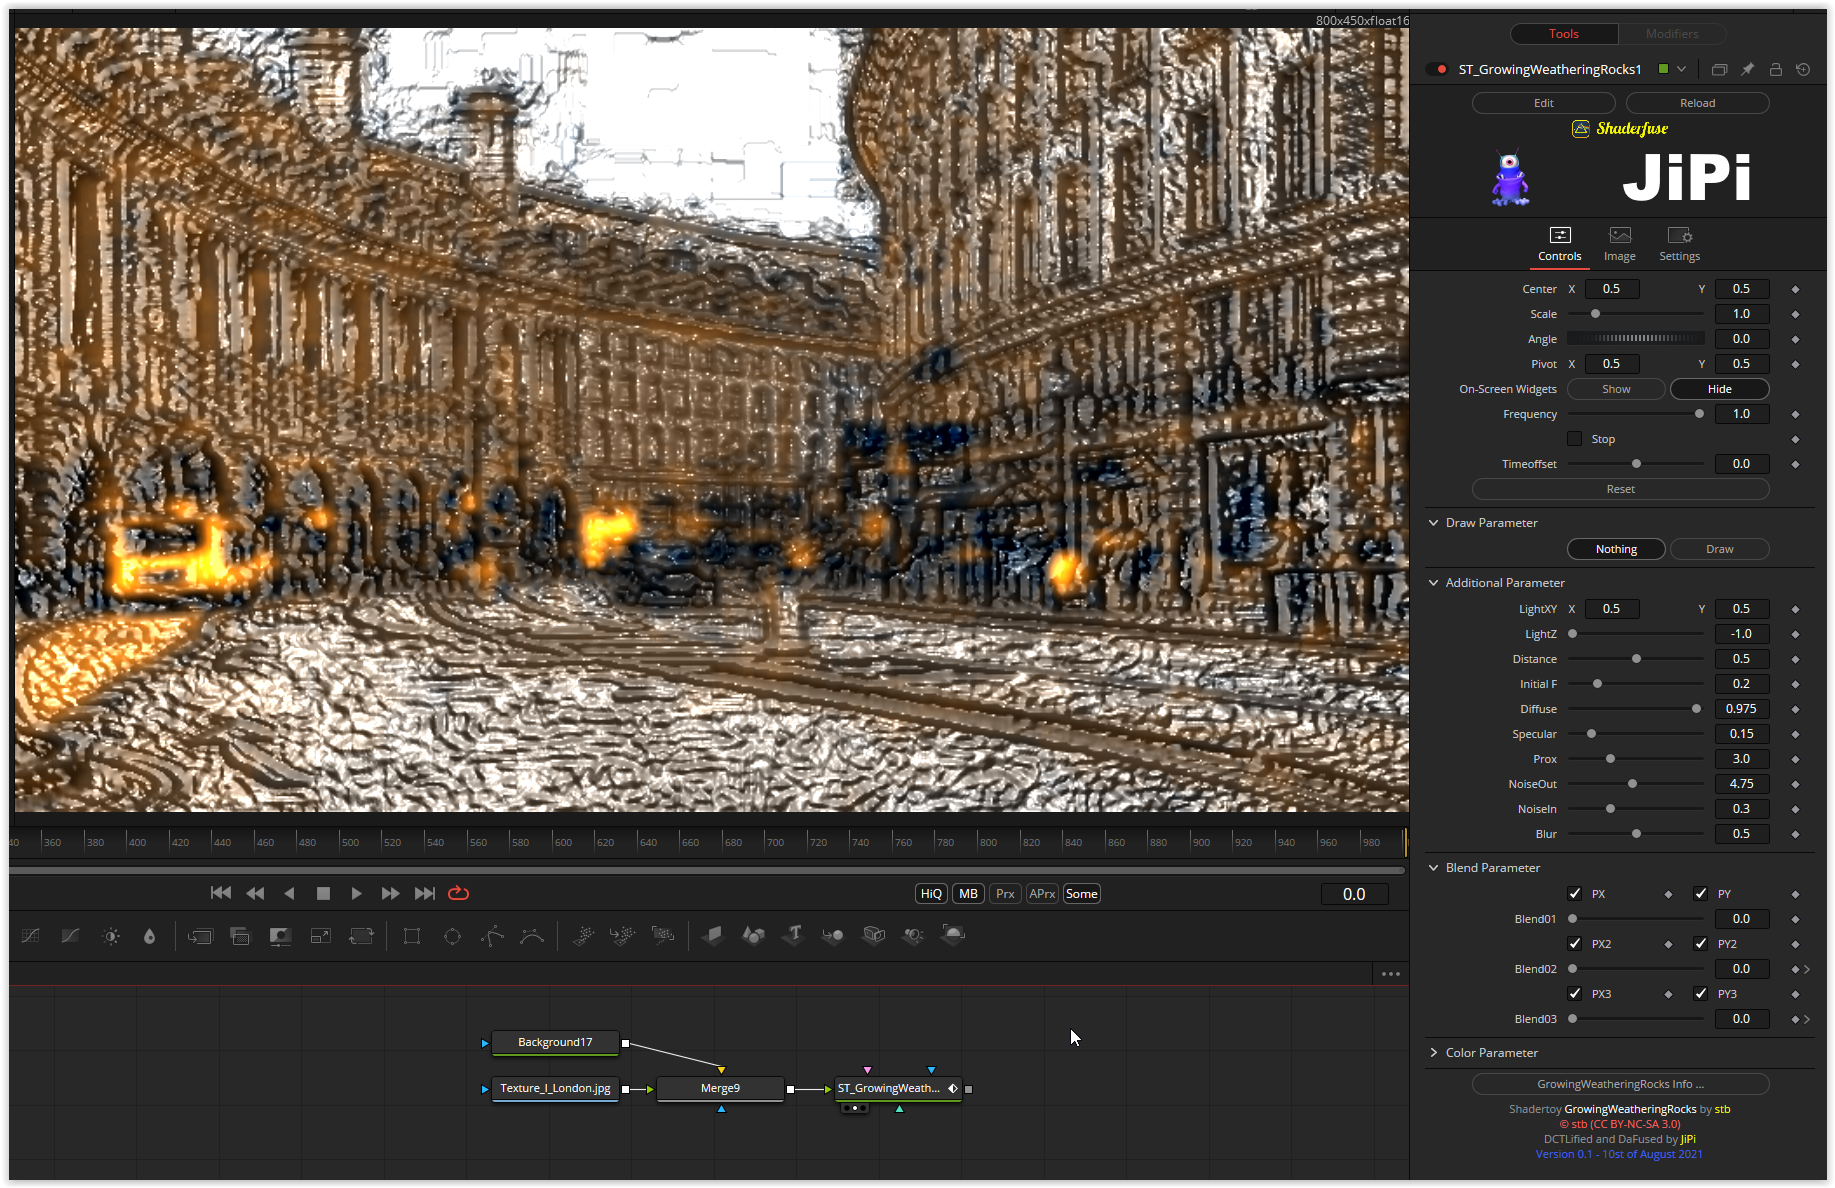
Task: Select the Merge9 node
Action: tap(720, 1088)
